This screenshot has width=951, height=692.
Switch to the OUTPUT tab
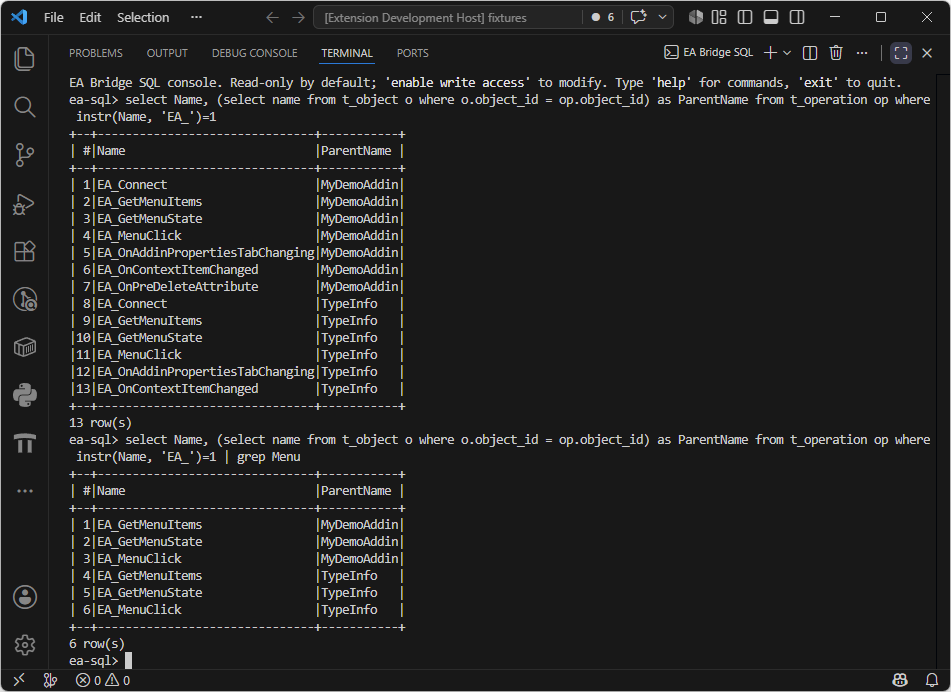point(167,53)
